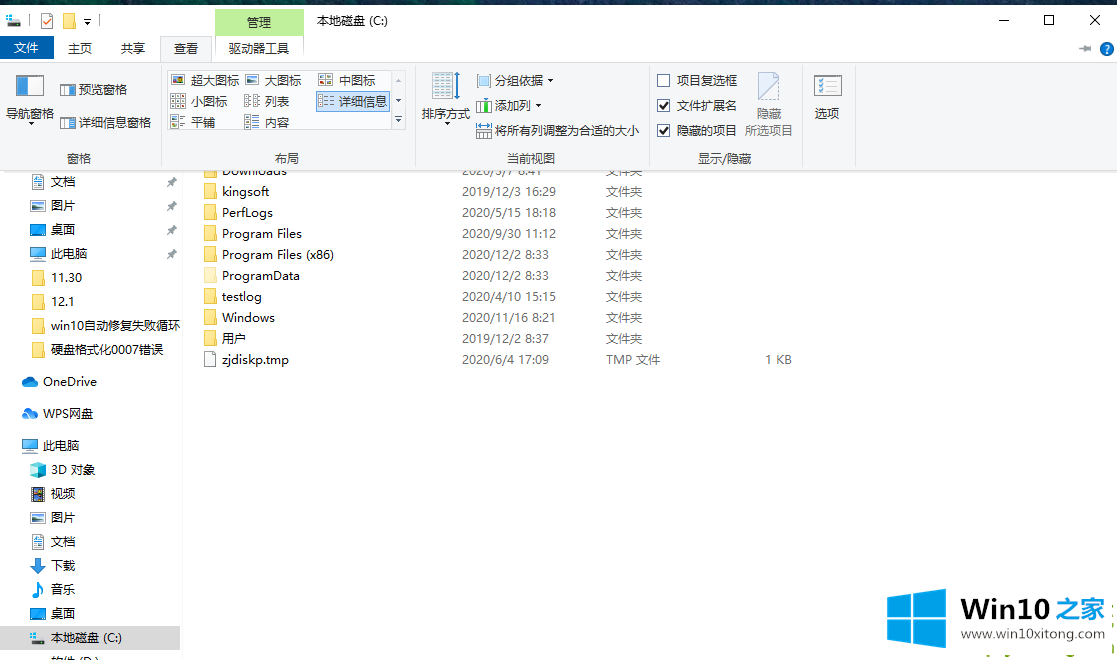This screenshot has height=660, width=1117.
Task: Switch layout to Content (内容)
Action: pyautogui.click(x=266, y=123)
